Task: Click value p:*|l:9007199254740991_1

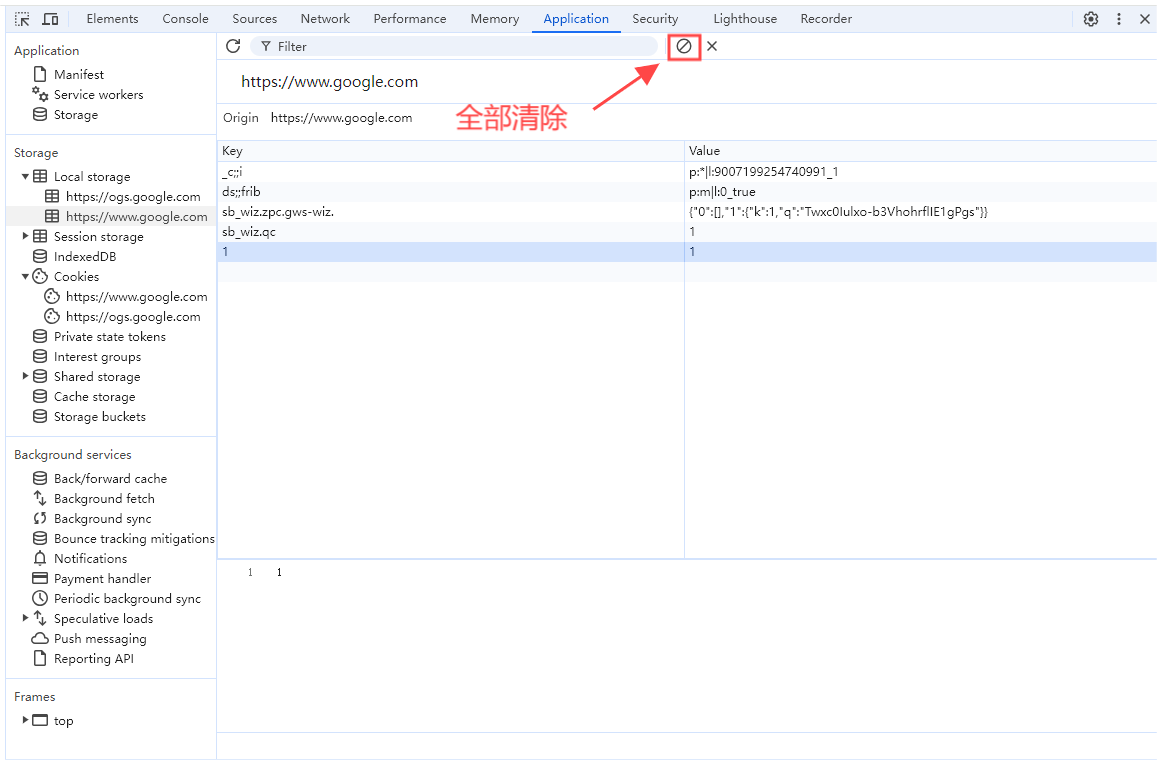Action: point(763,172)
